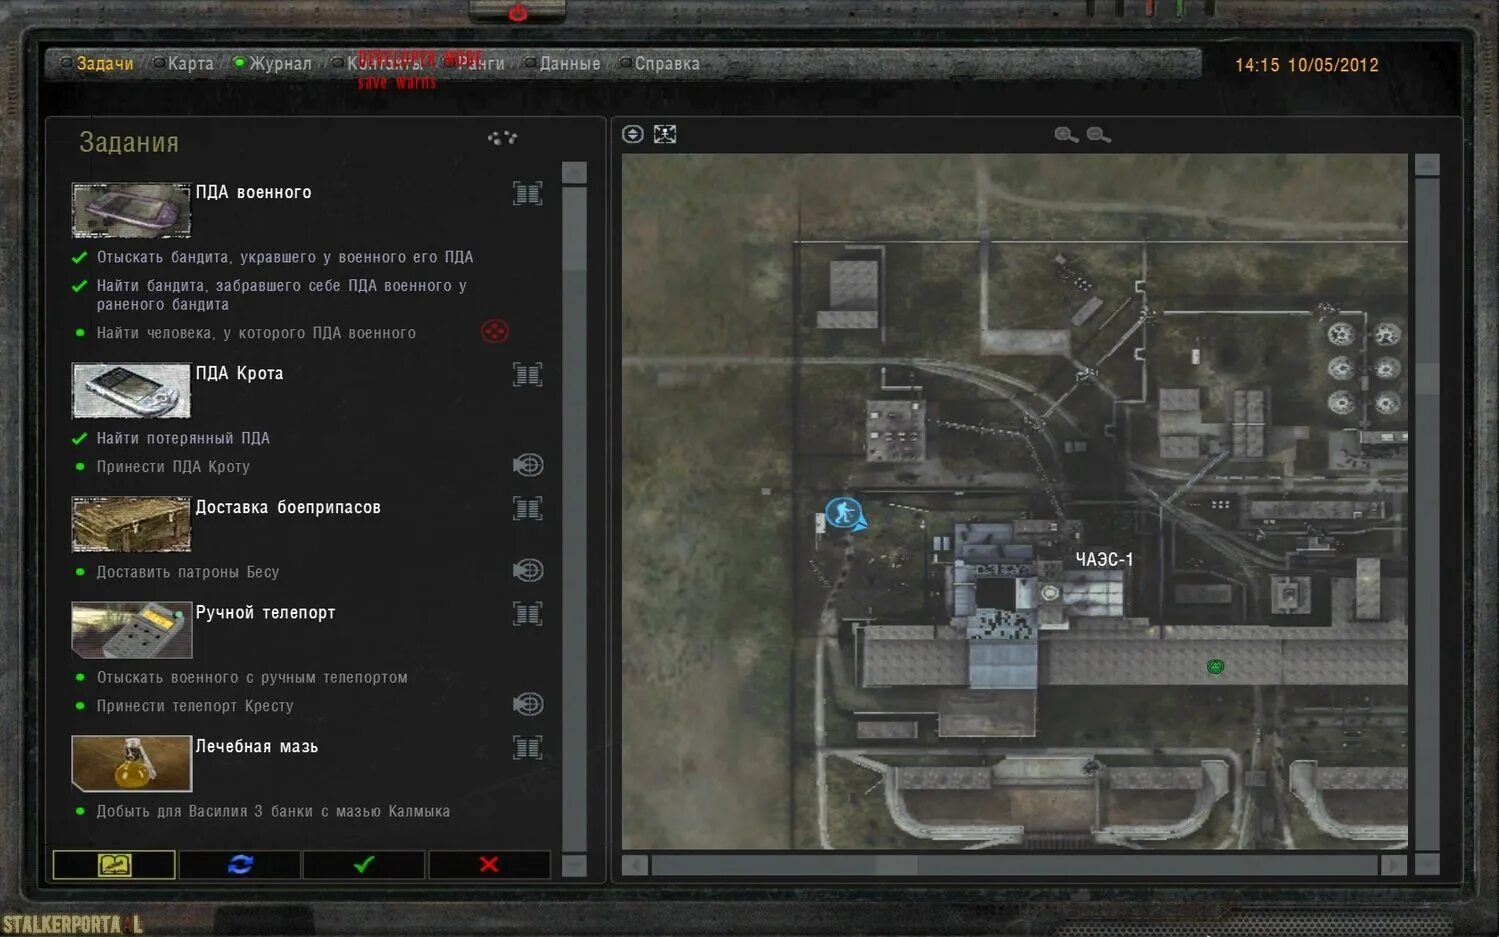This screenshot has width=1499, height=937.
Task: Expand details icon for Ручной телепорт task
Action: click(x=528, y=613)
